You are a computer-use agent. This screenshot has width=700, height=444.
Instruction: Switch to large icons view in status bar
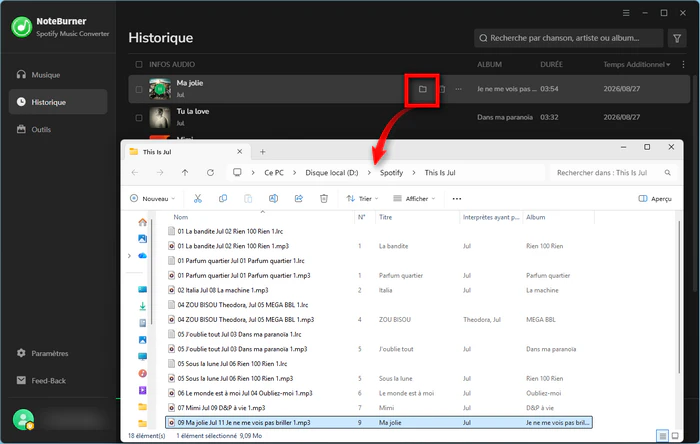[x=675, y=436]
